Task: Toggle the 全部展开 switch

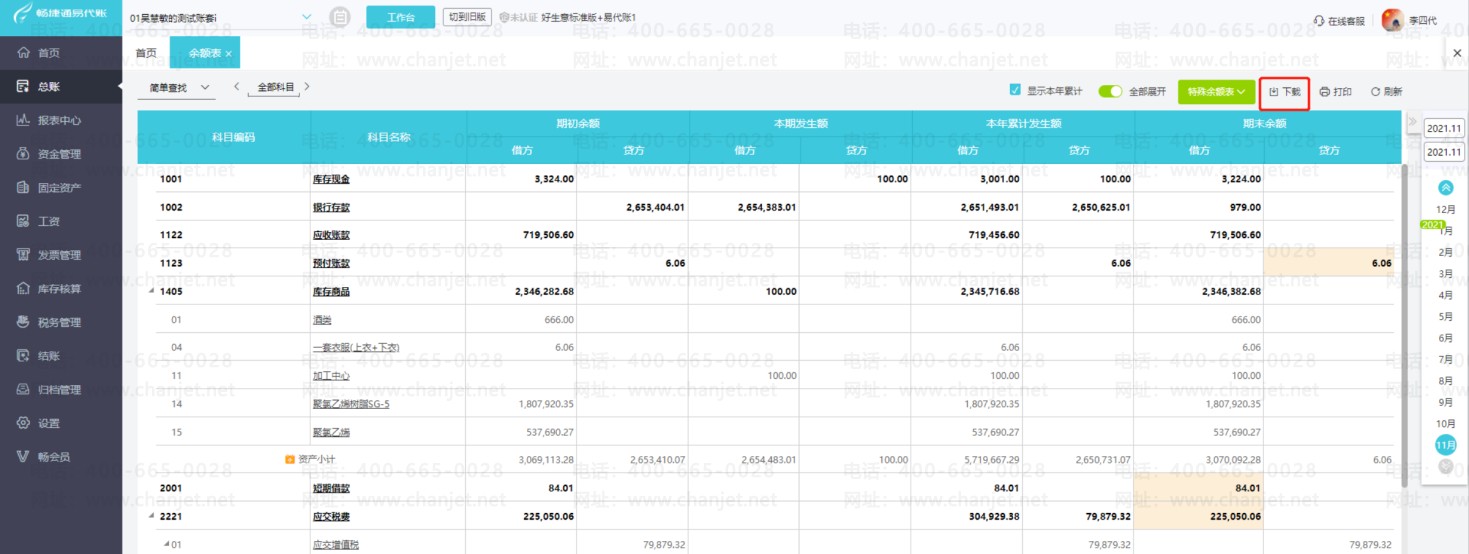Action: (x=1110, y=91)
